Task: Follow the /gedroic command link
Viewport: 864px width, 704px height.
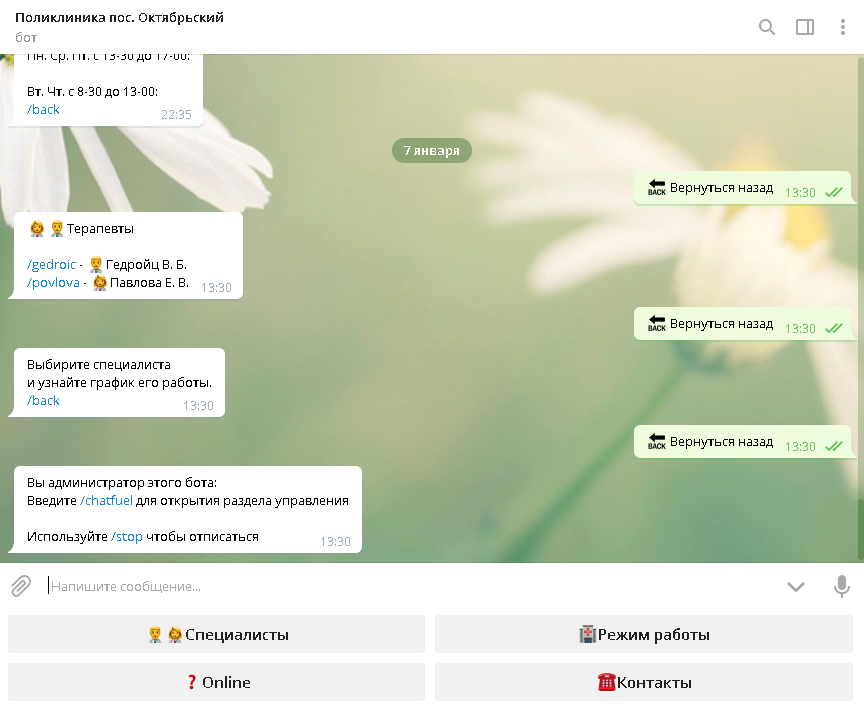Action: click(51, 264)
